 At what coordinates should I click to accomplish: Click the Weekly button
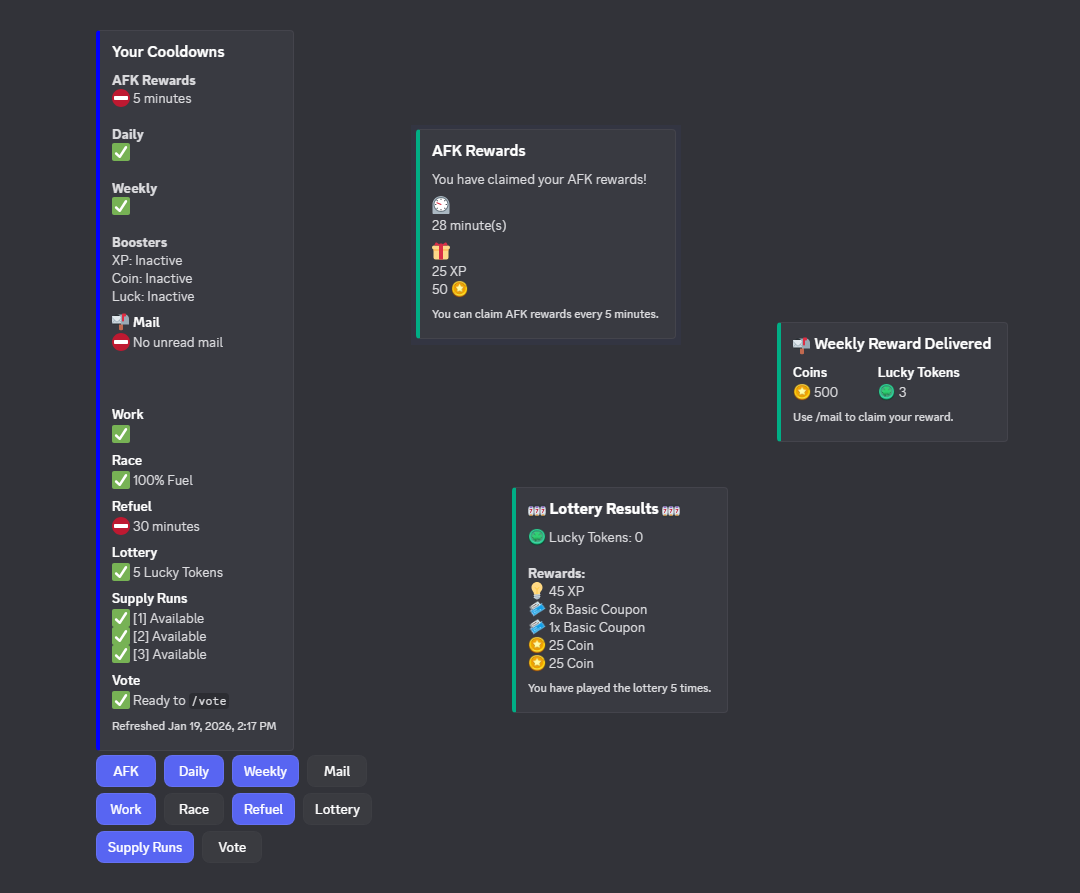(265, 771)
